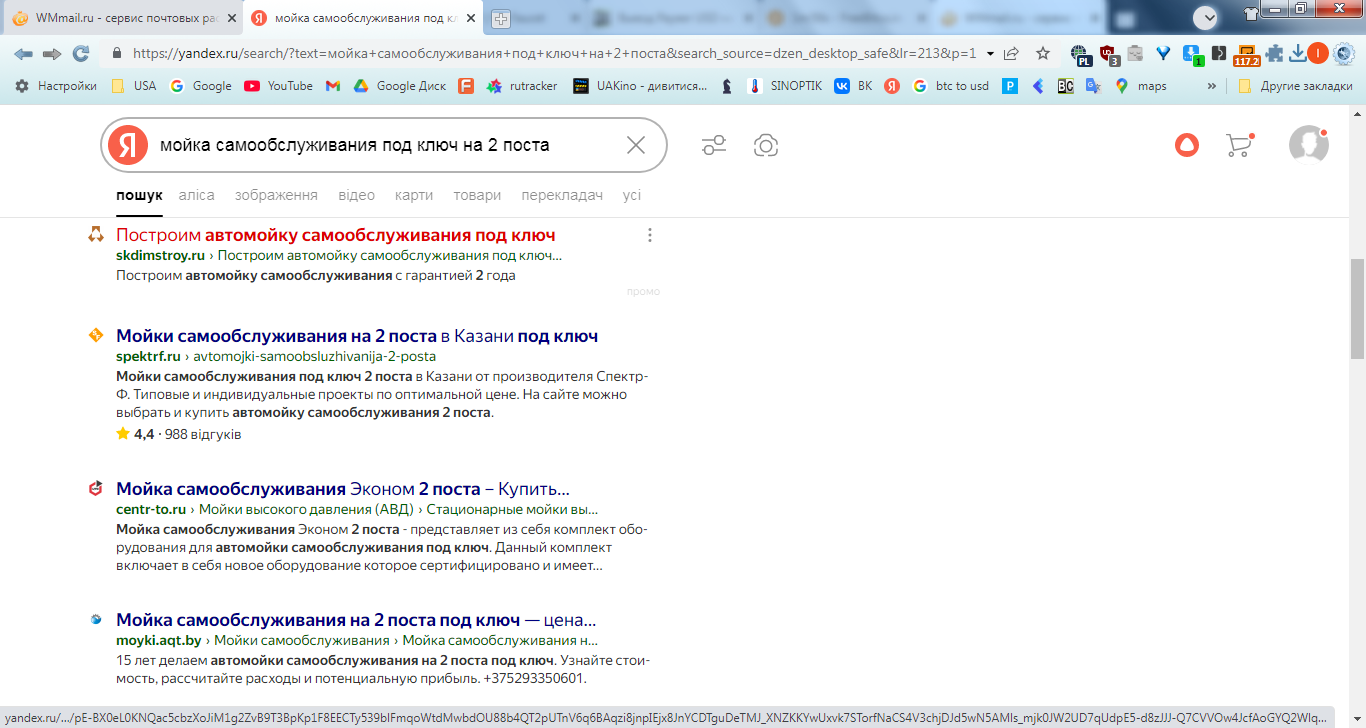Share the page using the share icon

1011,54
